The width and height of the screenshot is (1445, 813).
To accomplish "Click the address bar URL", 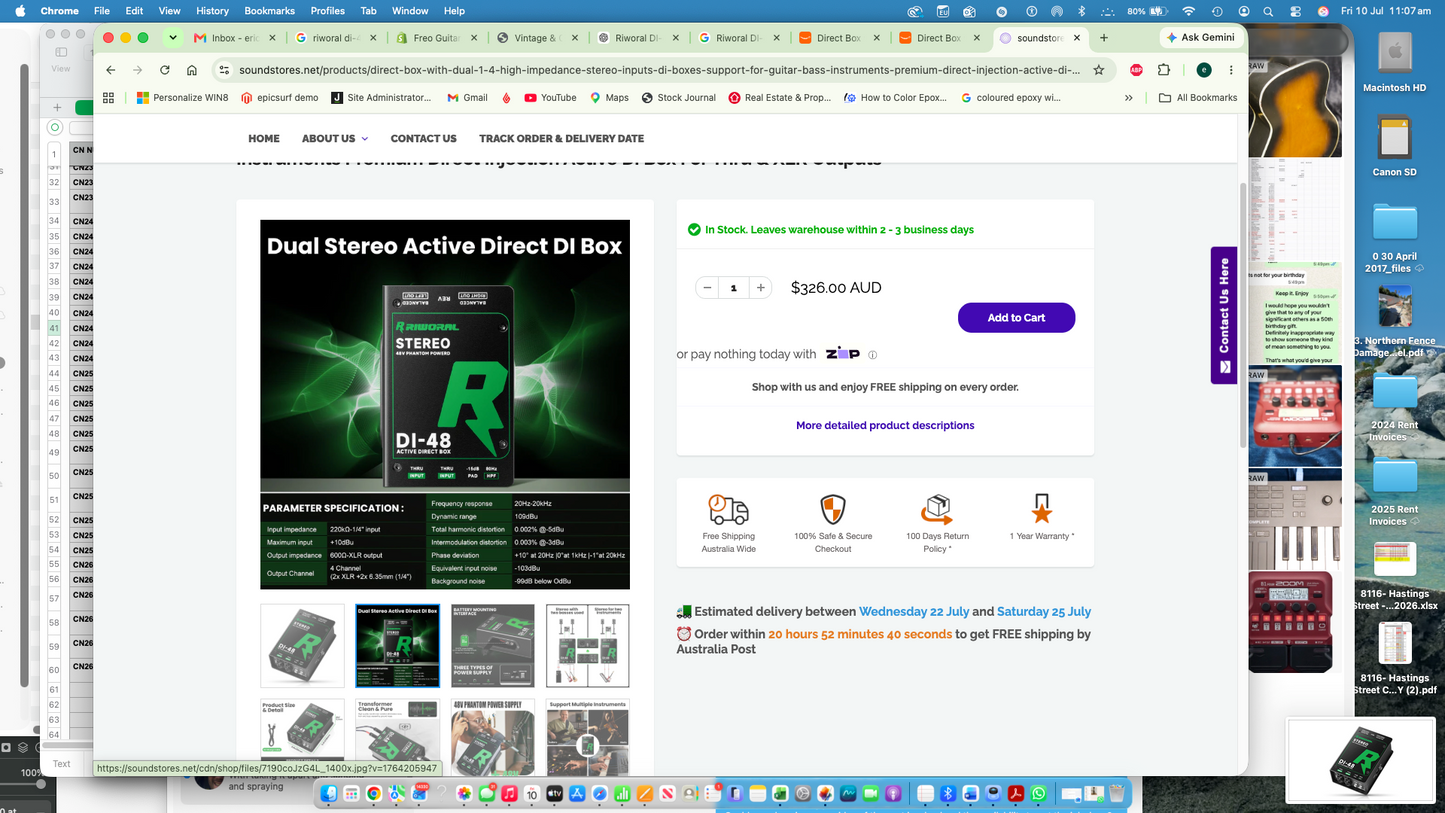I will tap(660, 70).
